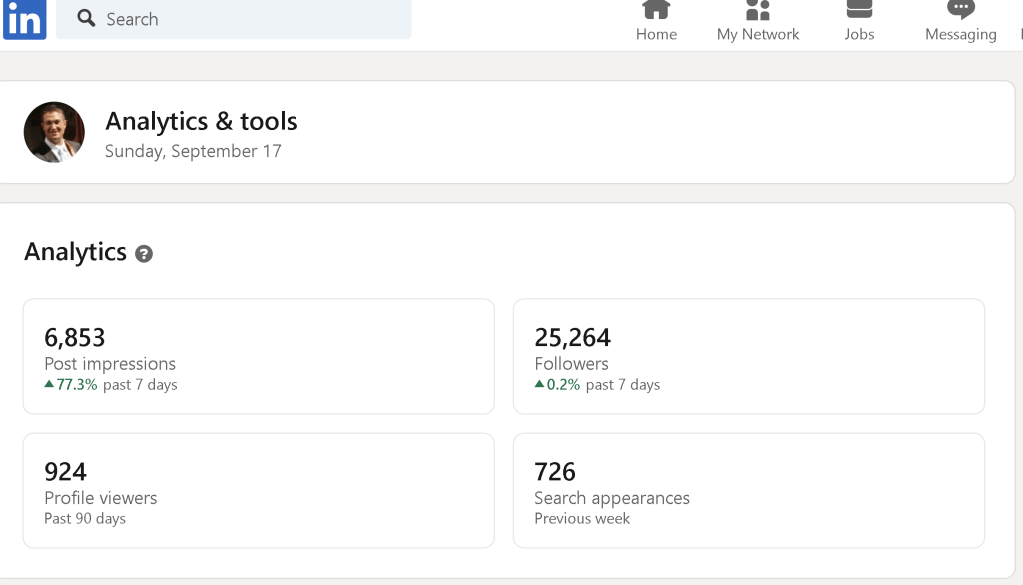Screen dimensions: 1023x585
Task: Open the Jobs navigation item
Action: click(x=859, y=22)
